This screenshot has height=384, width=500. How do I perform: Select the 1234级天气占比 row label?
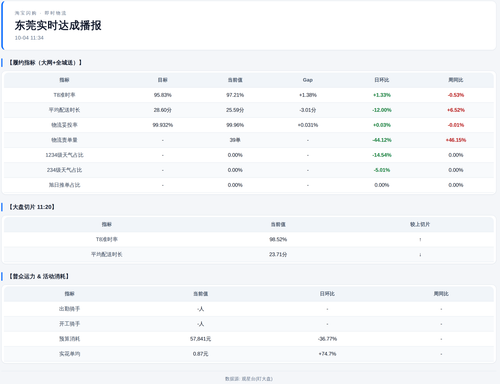coord(64,155)
